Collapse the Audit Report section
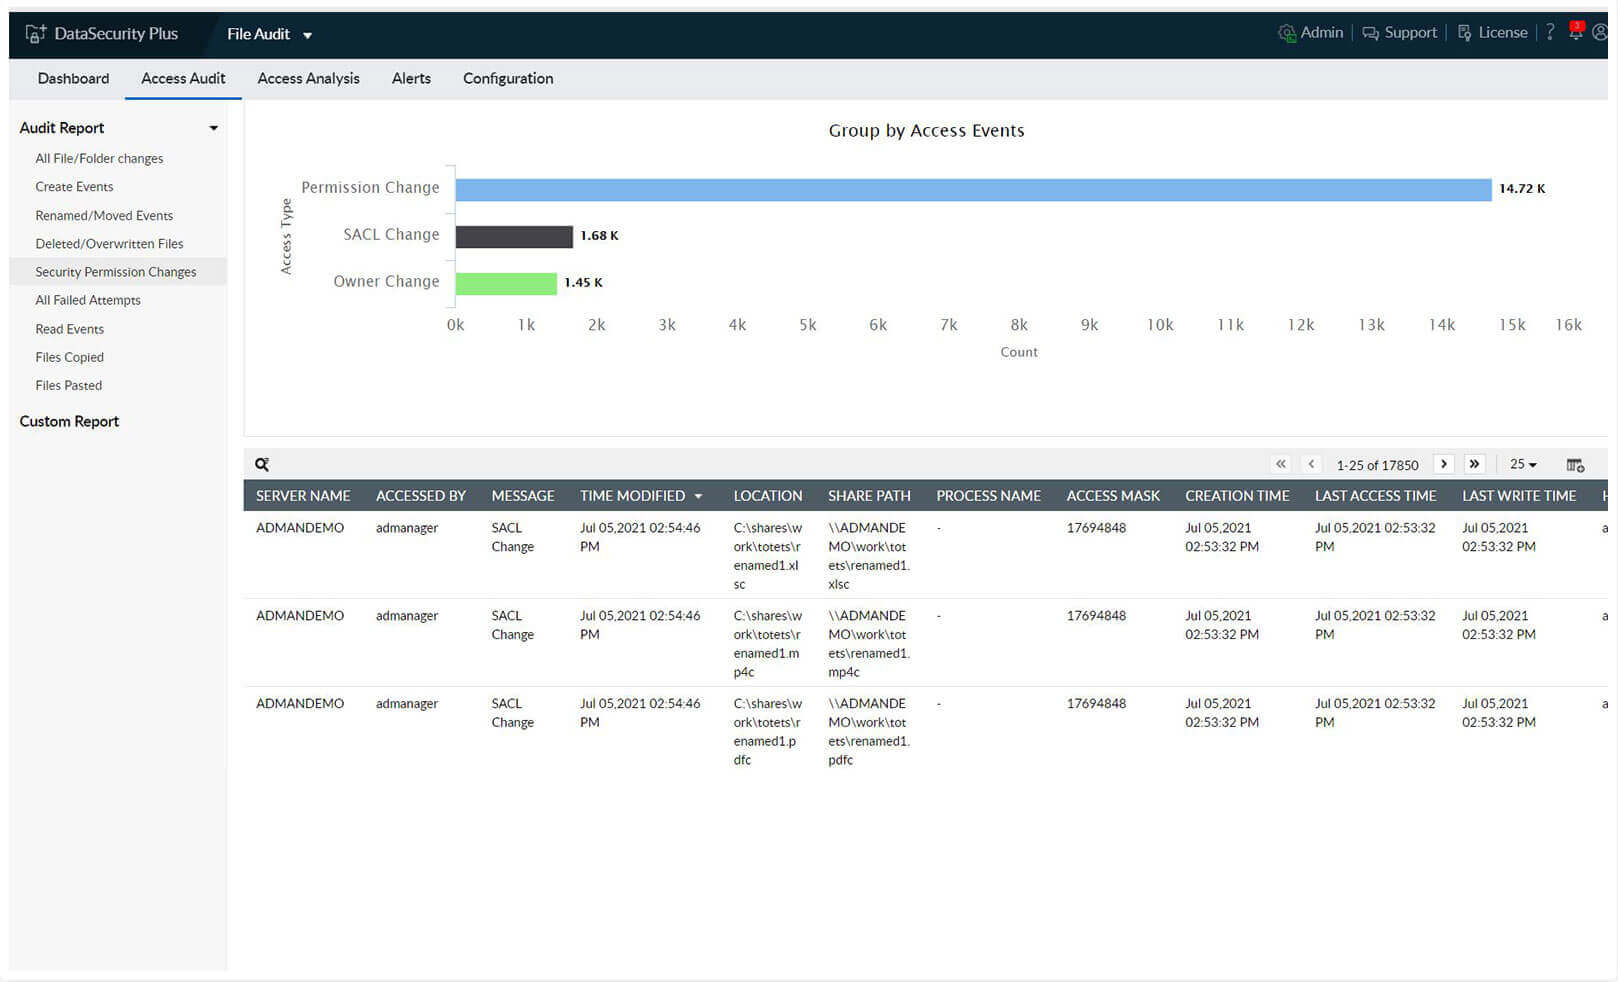1618x982 pixels. pyautogui.click(x=213, y=127)
